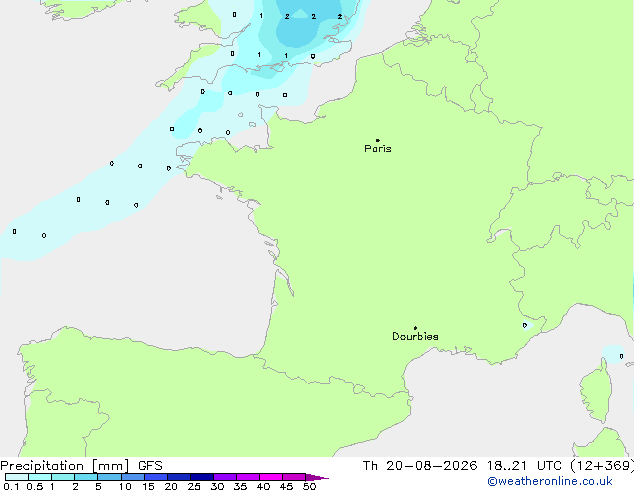
Task: Click the '(12+369)' forecast hour text
Action: (602, 466)
